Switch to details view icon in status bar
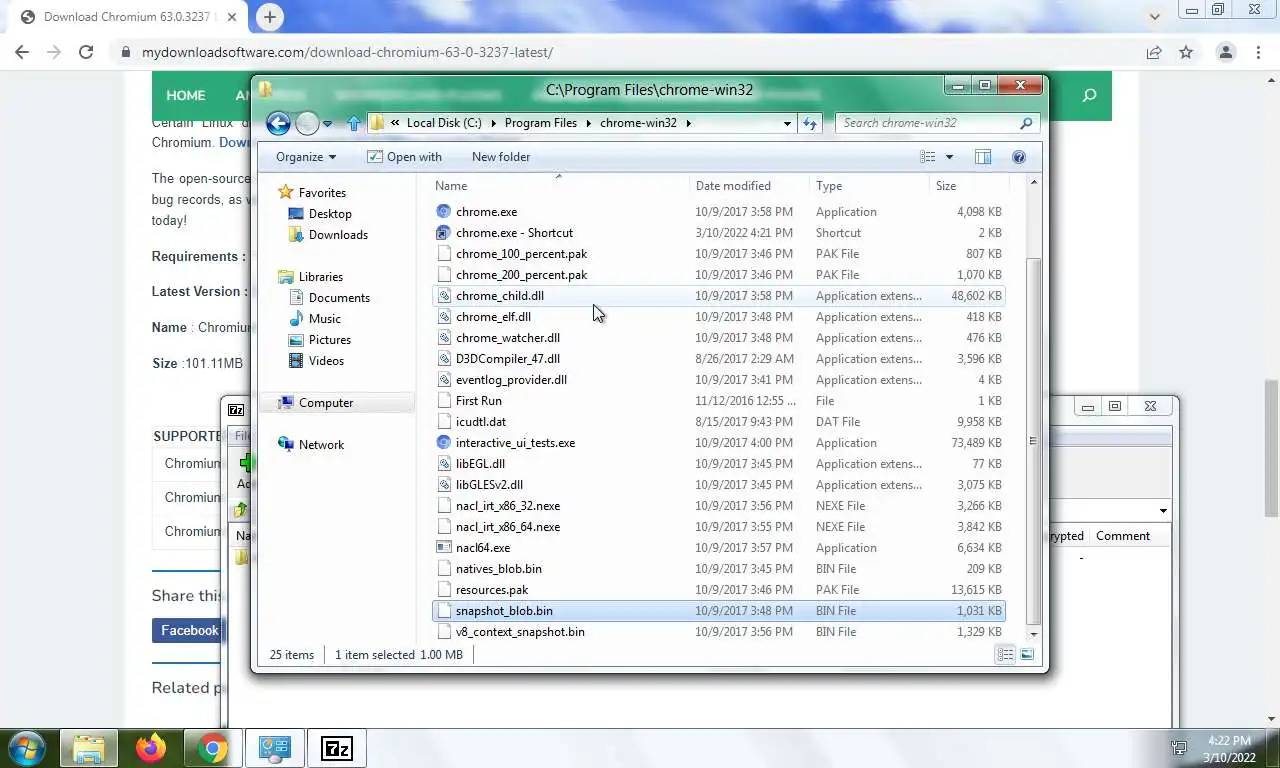Screen dimensions: 1280x768 (1005, 654)
